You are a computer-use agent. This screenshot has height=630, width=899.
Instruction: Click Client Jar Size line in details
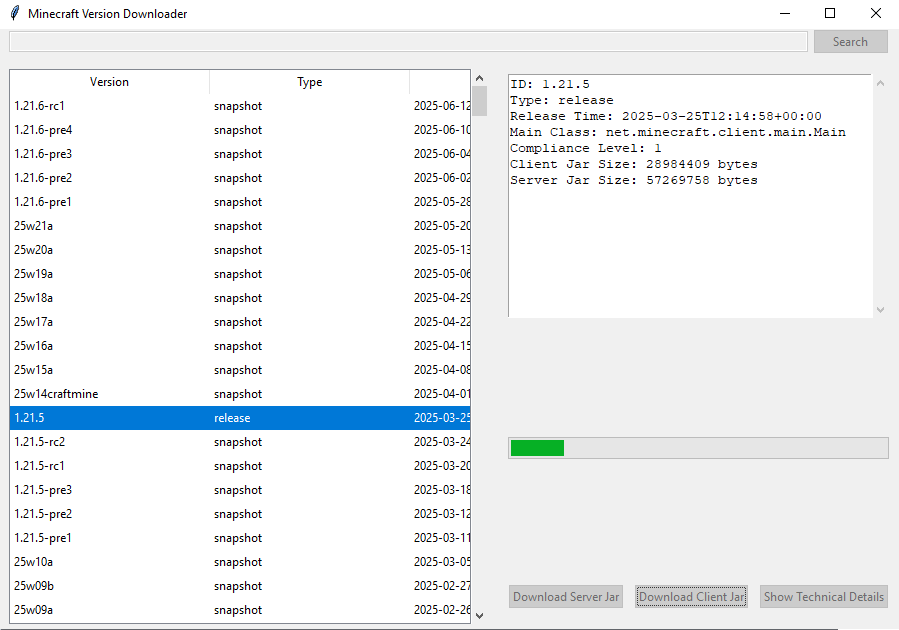pyautogui.click(x=634, y=165)
